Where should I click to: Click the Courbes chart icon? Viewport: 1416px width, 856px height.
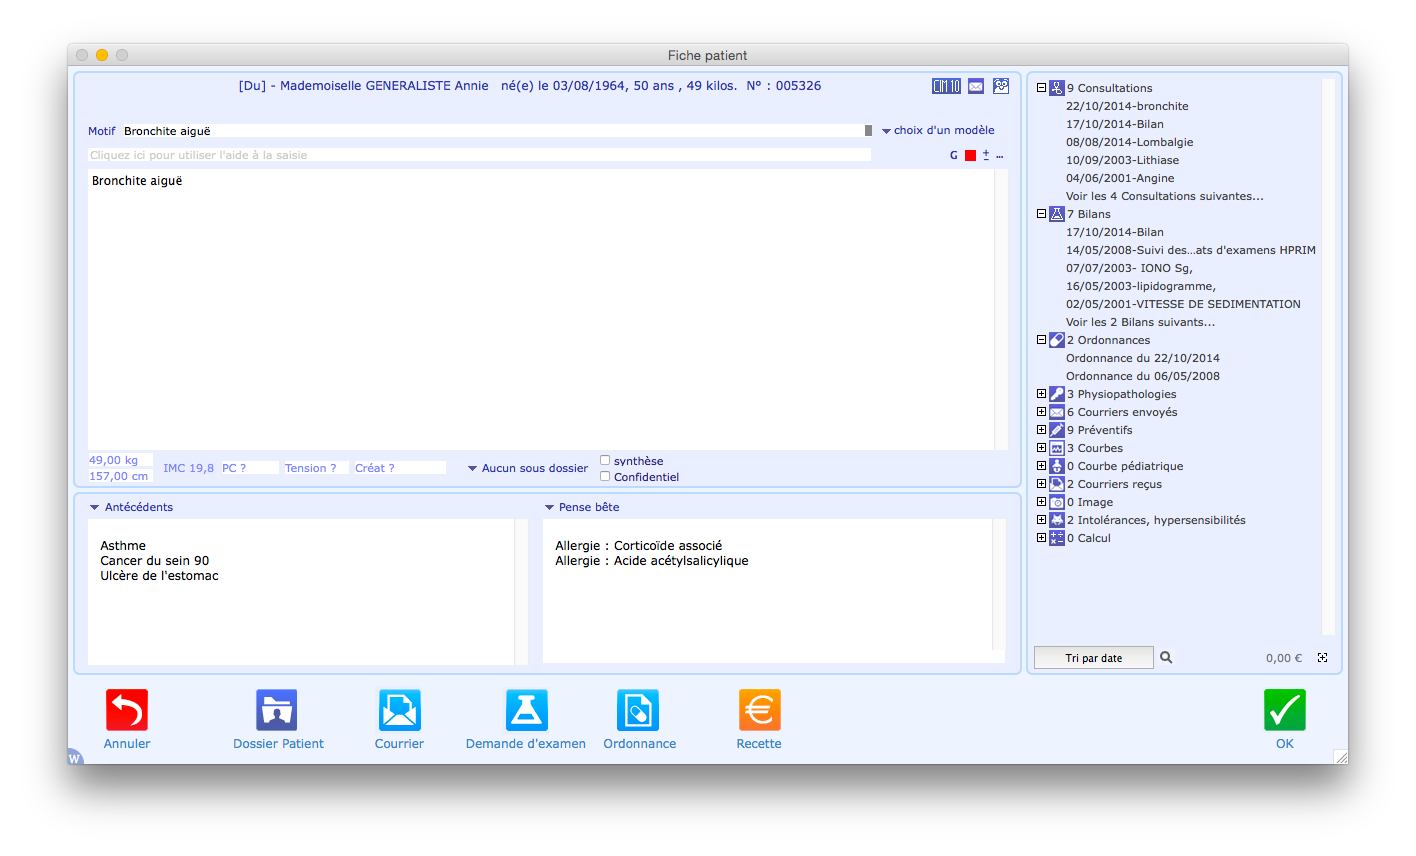[x=1057, y=448]
